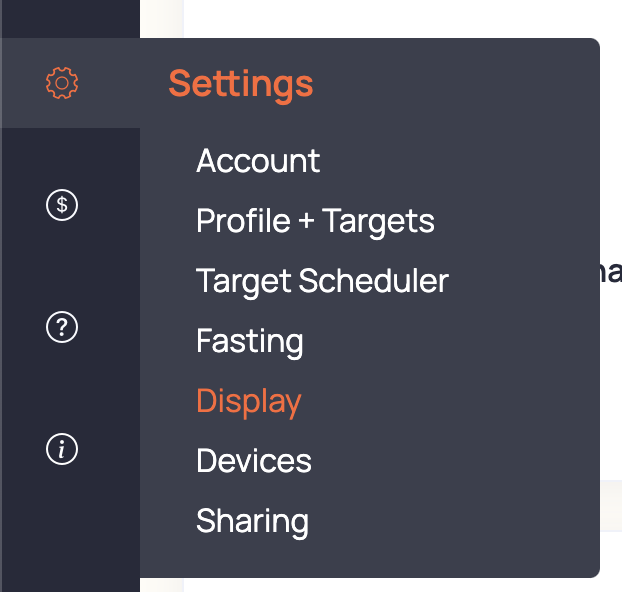Edit nutrition targets via Profile + Targets
The height and width of the screenshot is (592, 622).
pos(315,221)
